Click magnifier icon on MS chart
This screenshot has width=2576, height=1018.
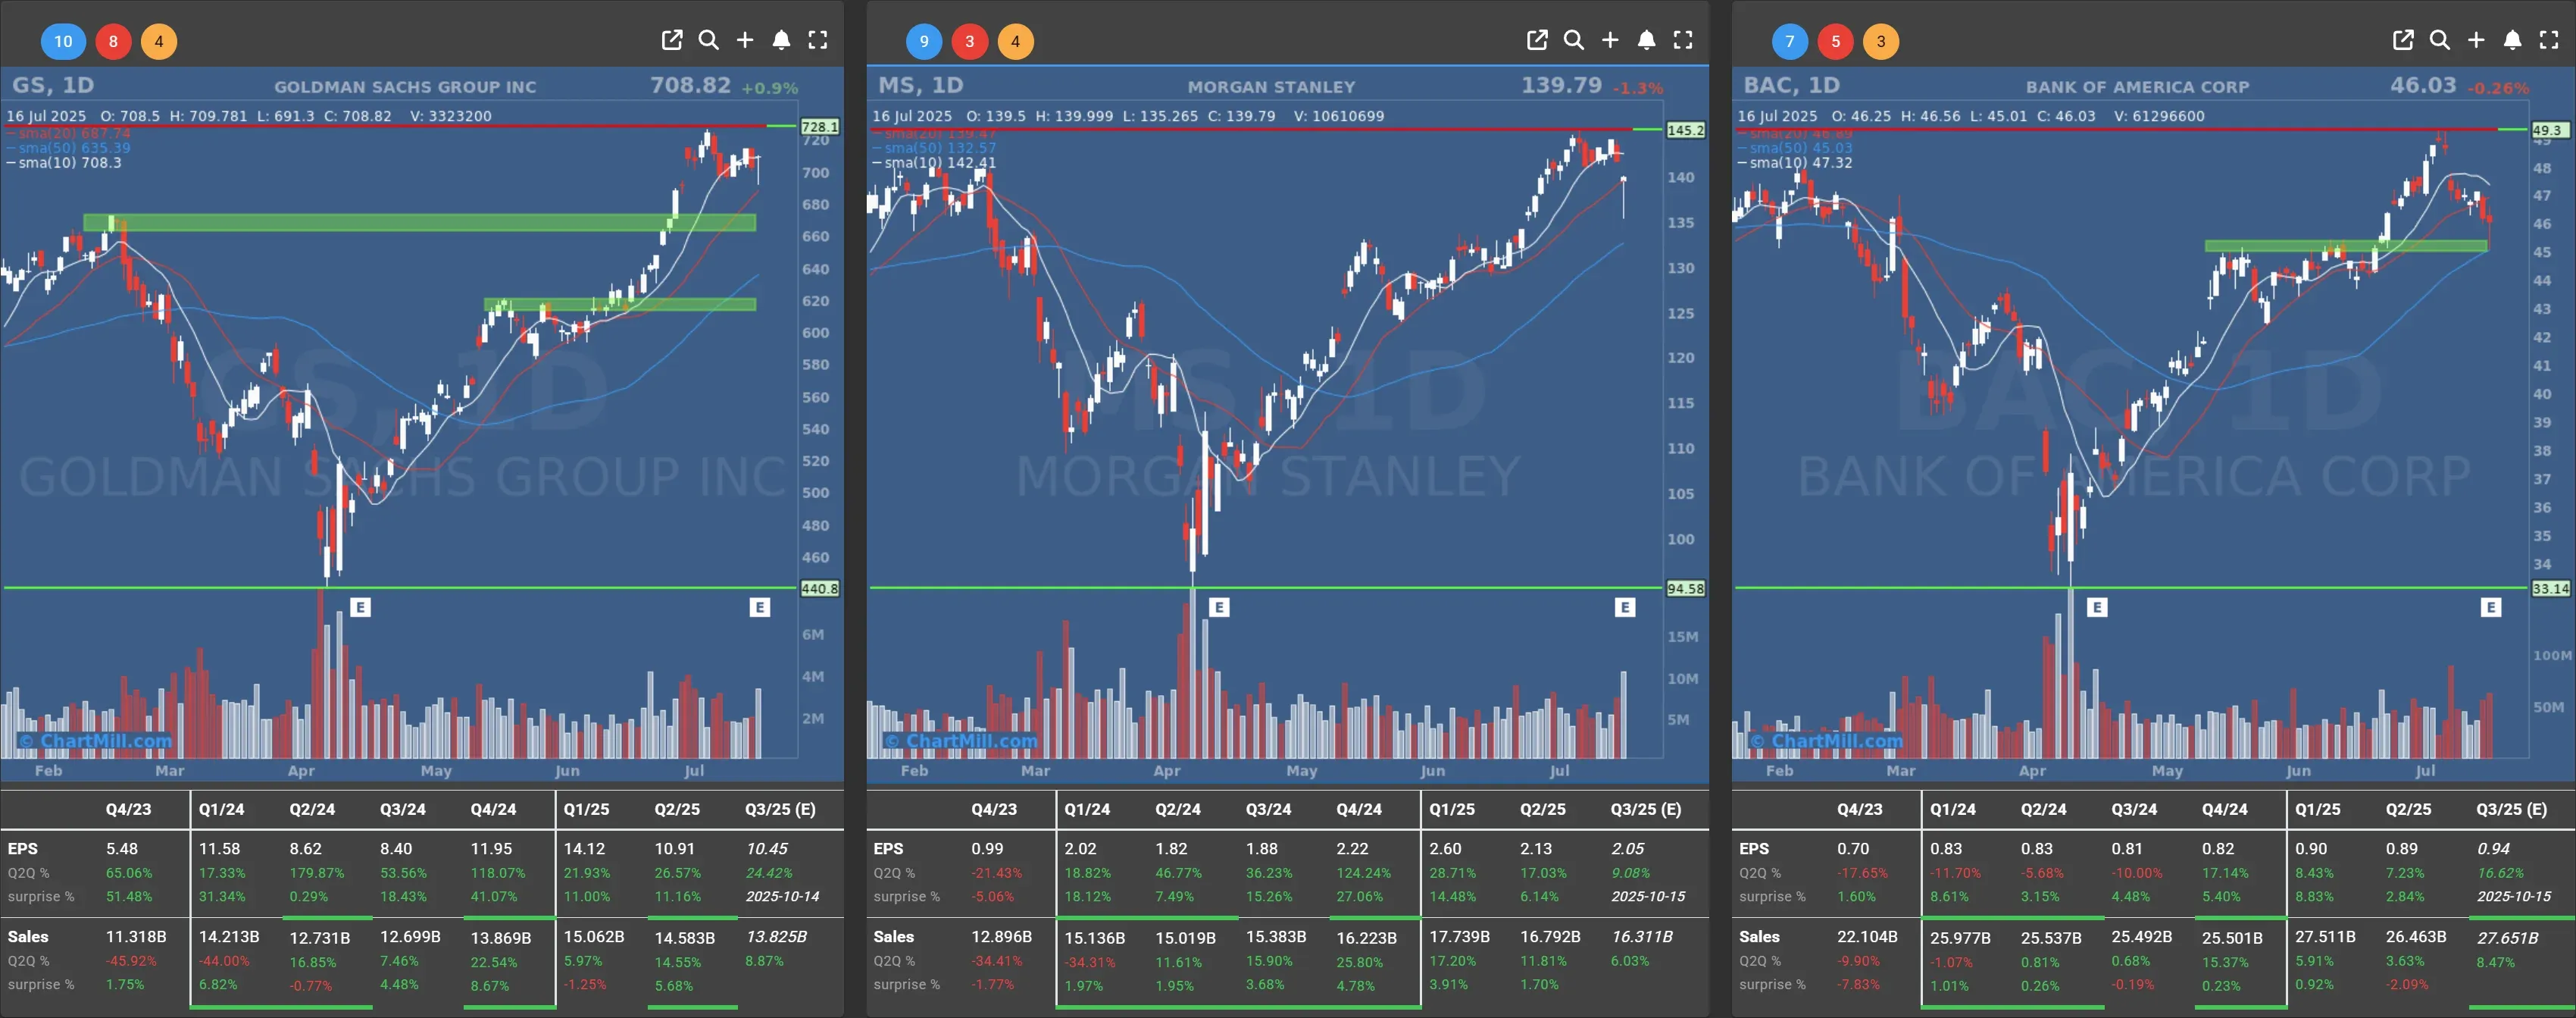pos(1574,40)
